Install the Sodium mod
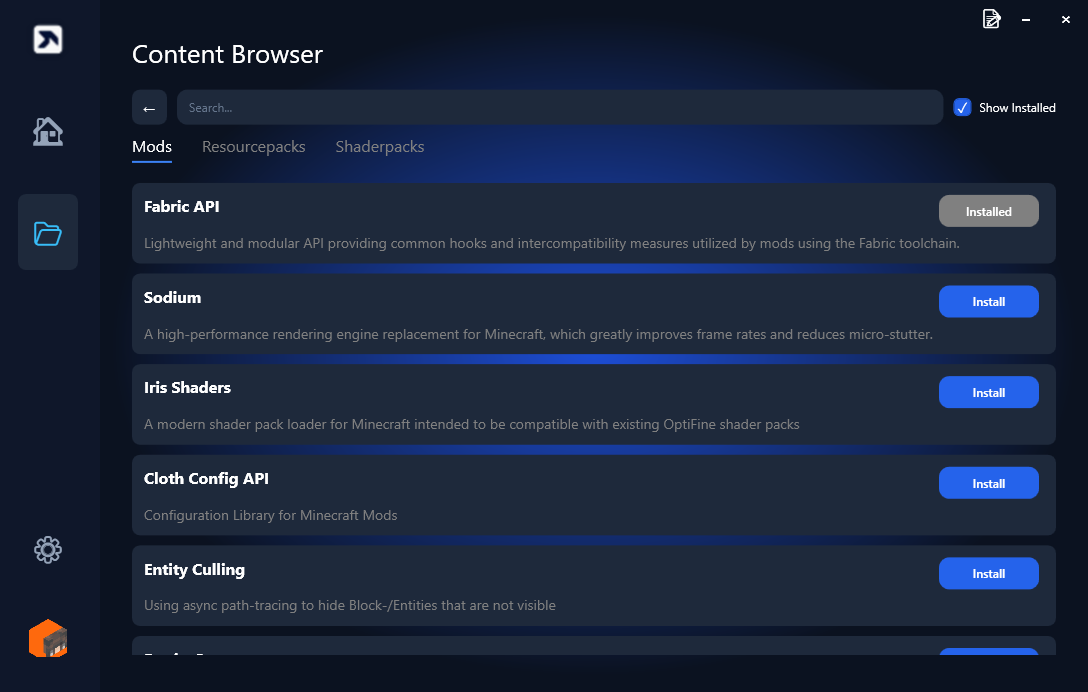1088x692 pixels. 988,301
